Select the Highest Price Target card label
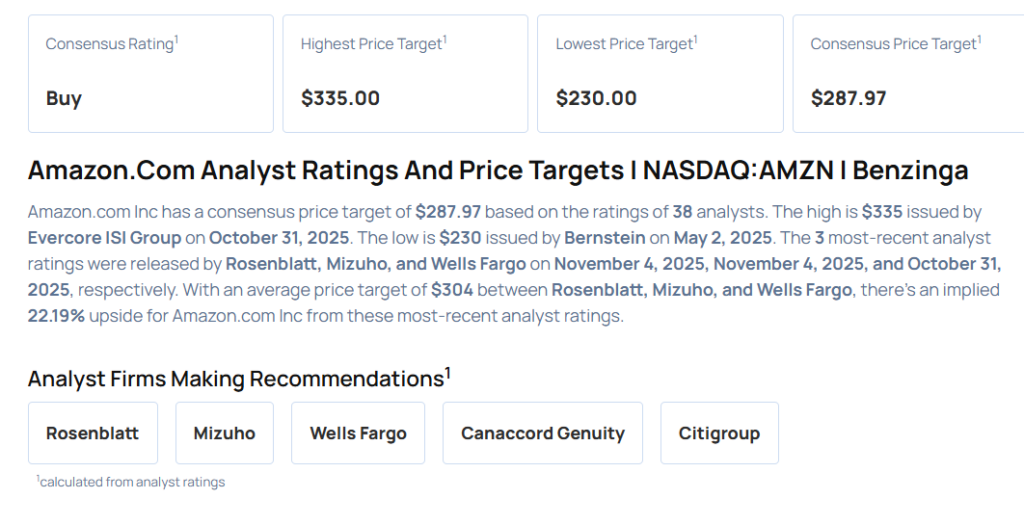 [x=372, y=44]
